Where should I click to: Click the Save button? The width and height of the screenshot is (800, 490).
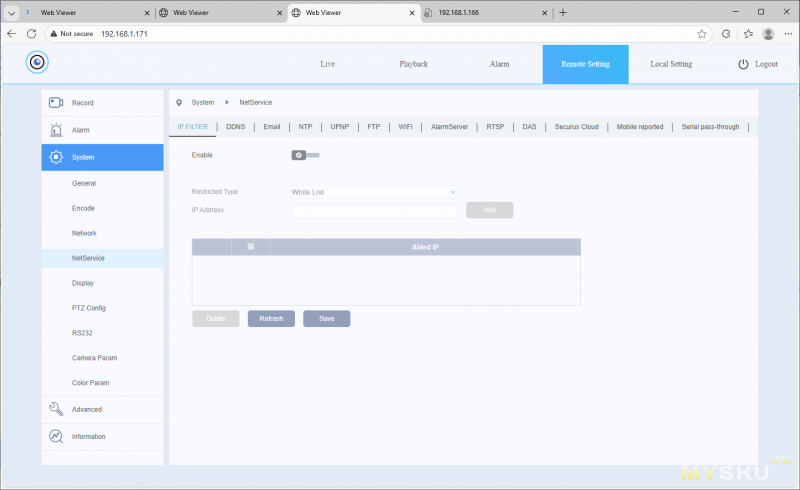(x=326, y=319)
